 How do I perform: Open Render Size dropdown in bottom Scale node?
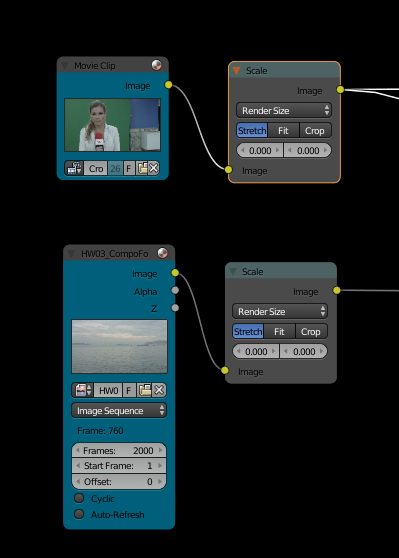pos(280,312)
